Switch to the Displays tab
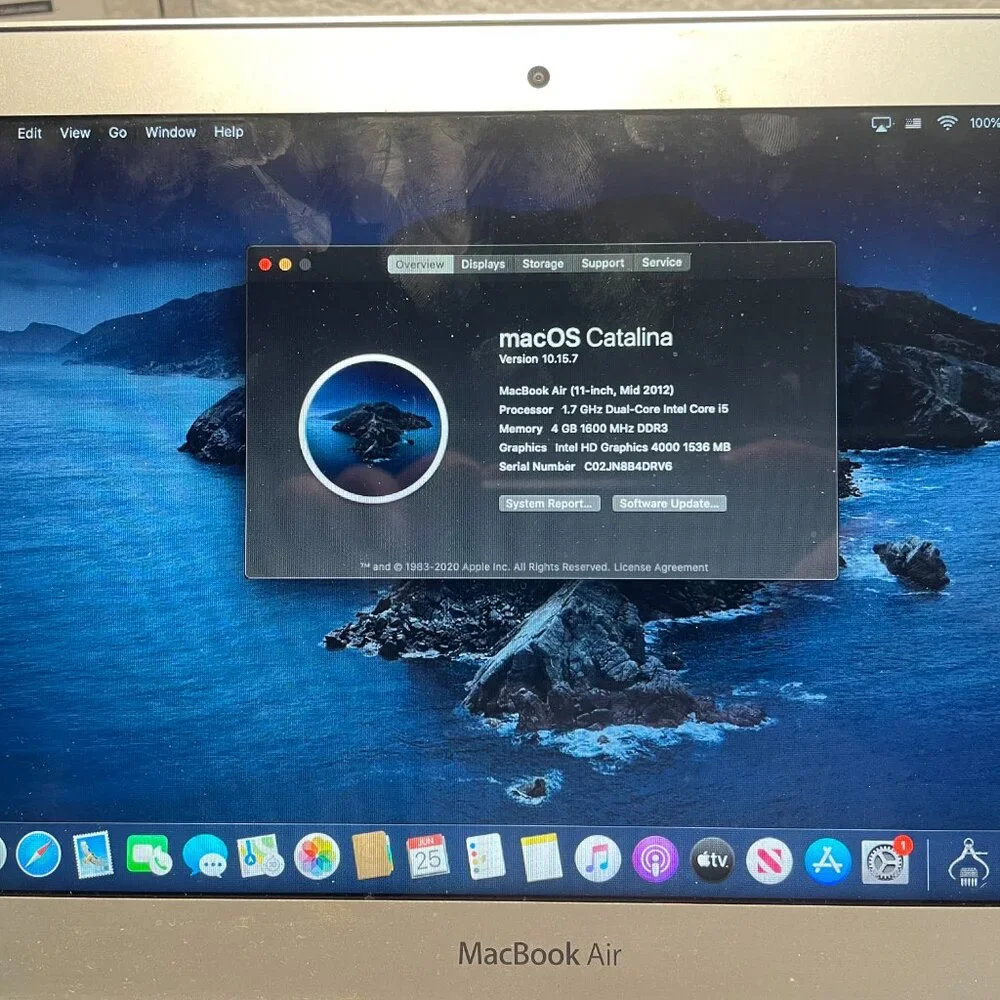Screen dimensions: 1000x1000 [x=483, y=263]
